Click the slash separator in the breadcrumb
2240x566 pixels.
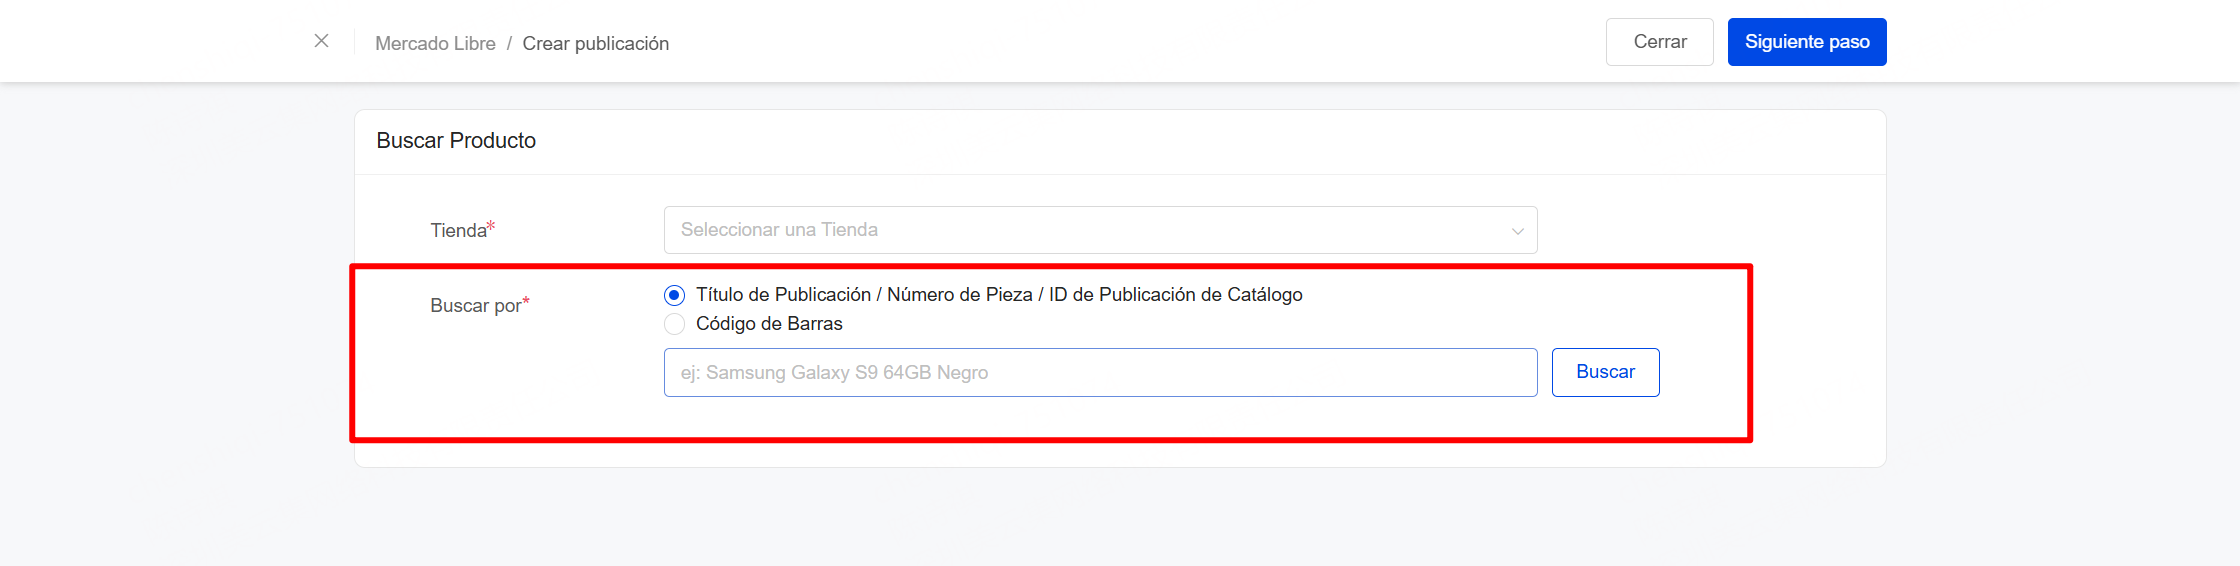509,44
